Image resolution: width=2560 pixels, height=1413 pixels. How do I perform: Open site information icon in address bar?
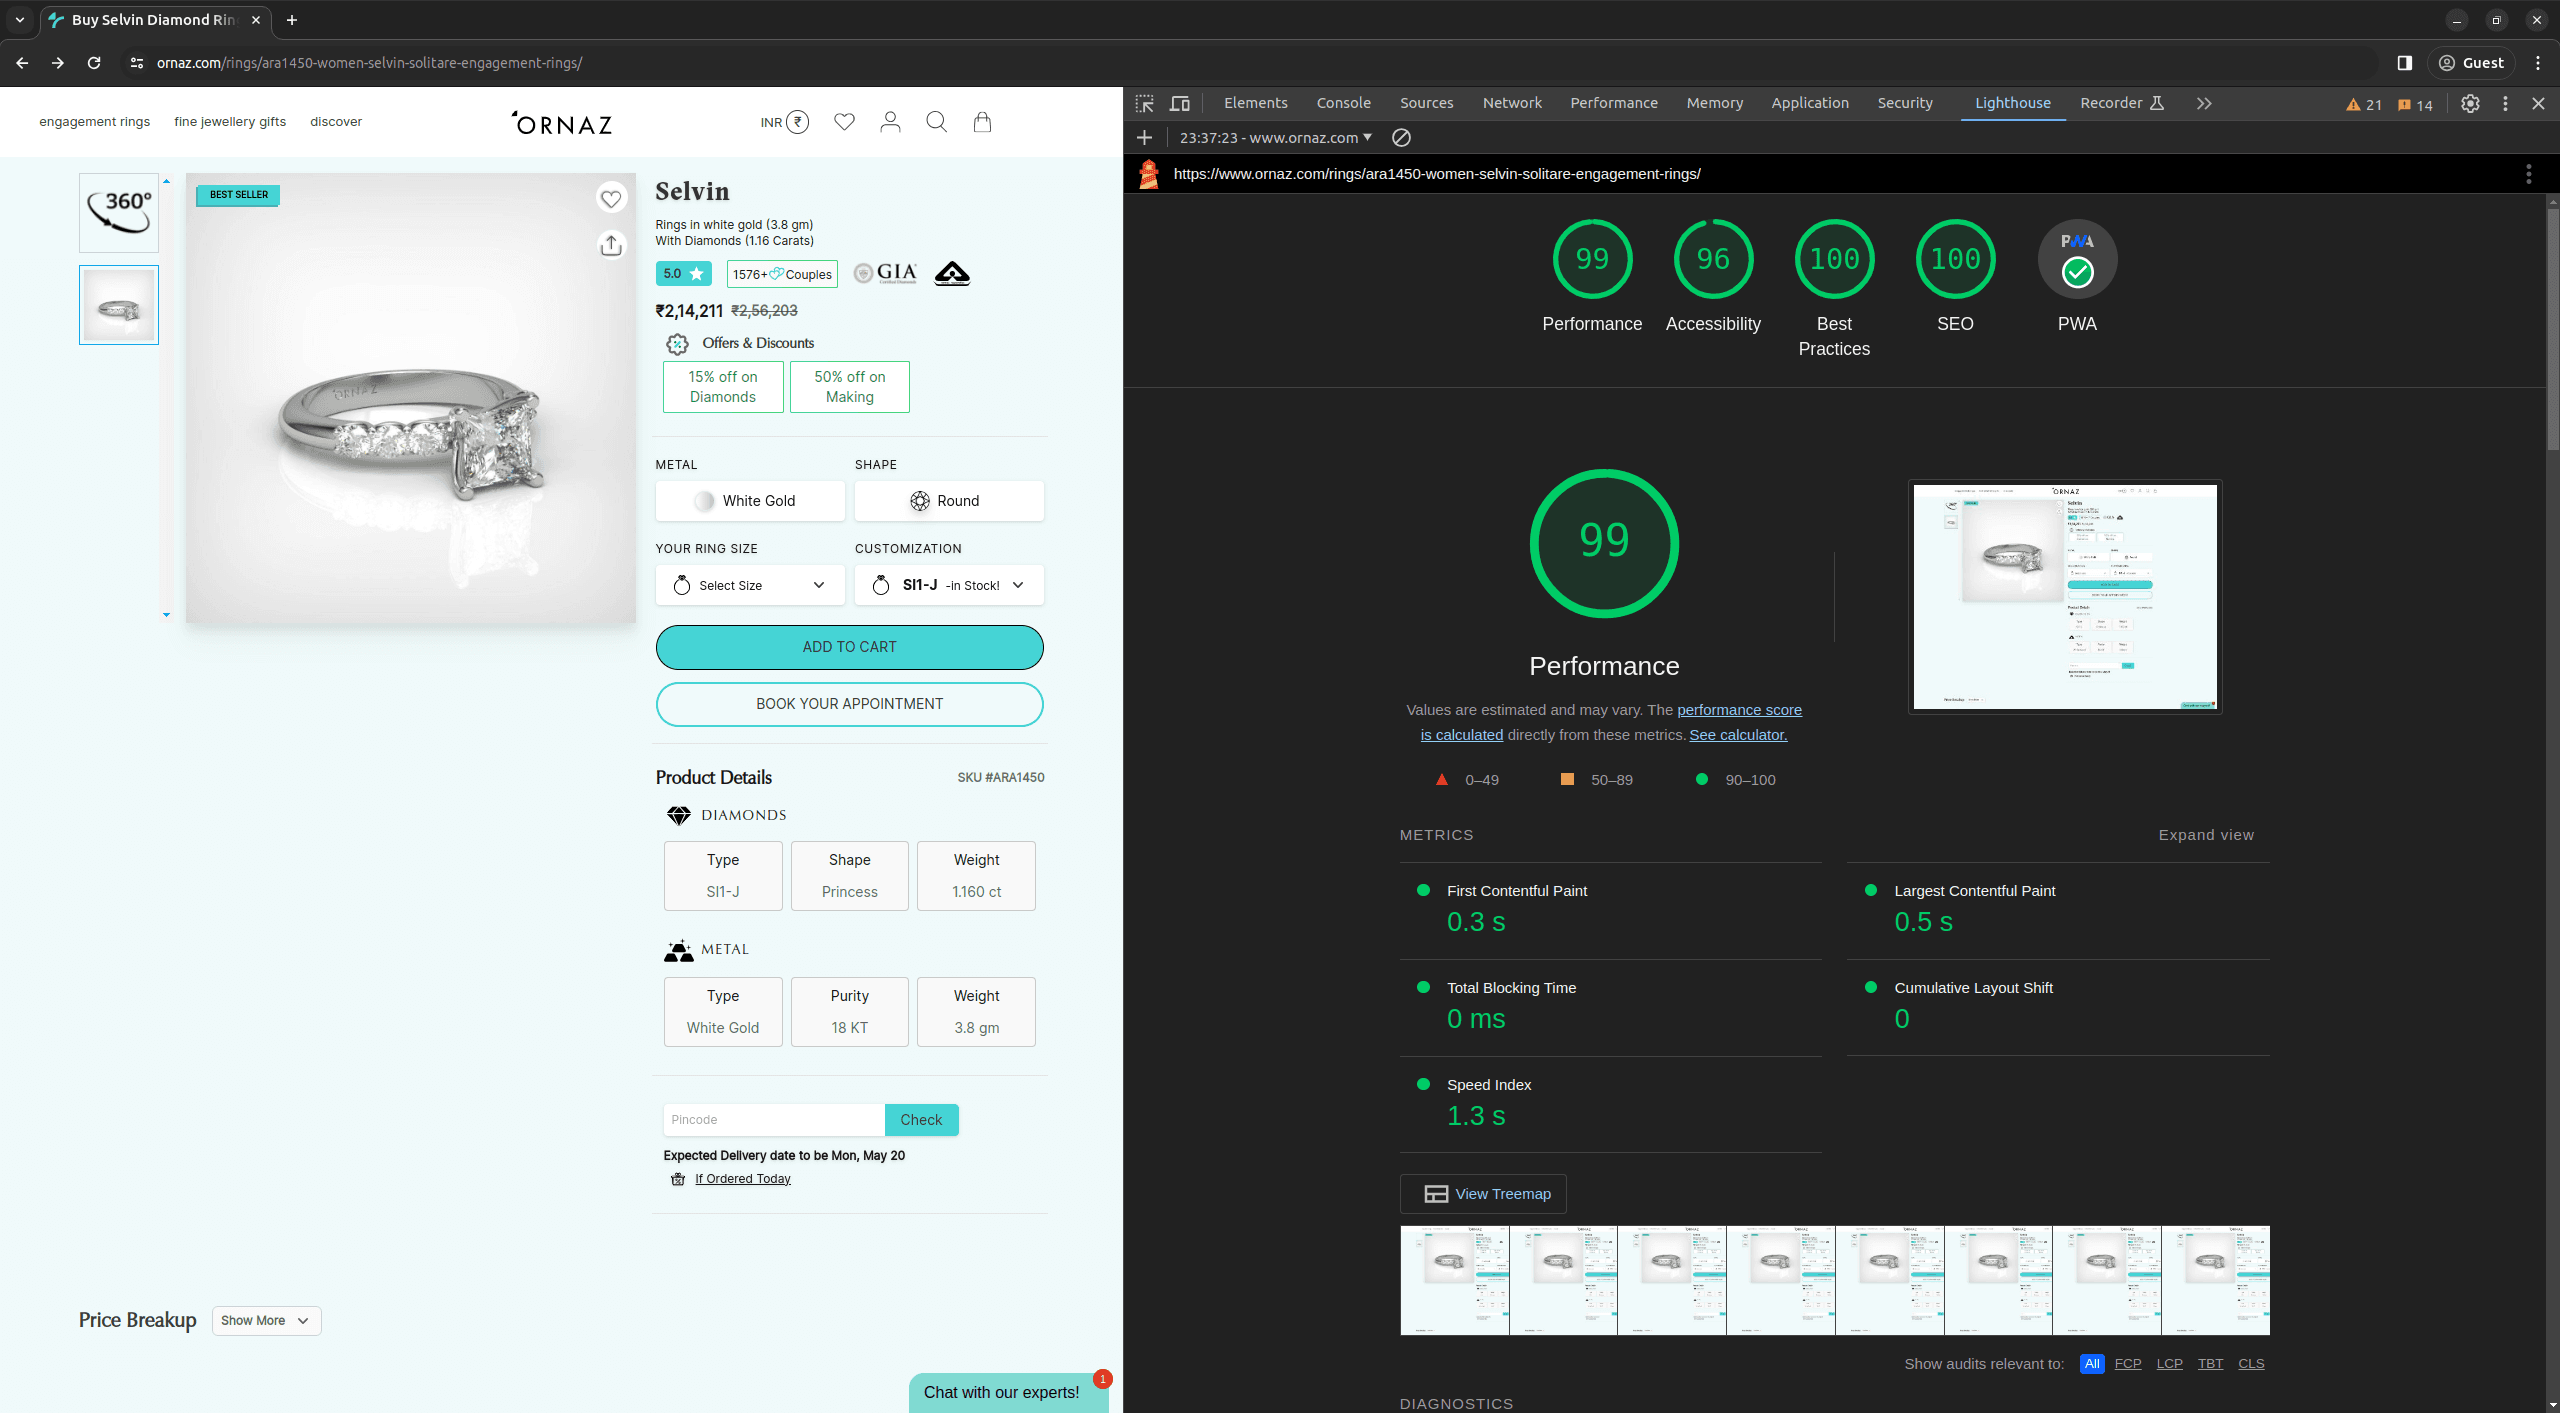(x=137, y=63)
